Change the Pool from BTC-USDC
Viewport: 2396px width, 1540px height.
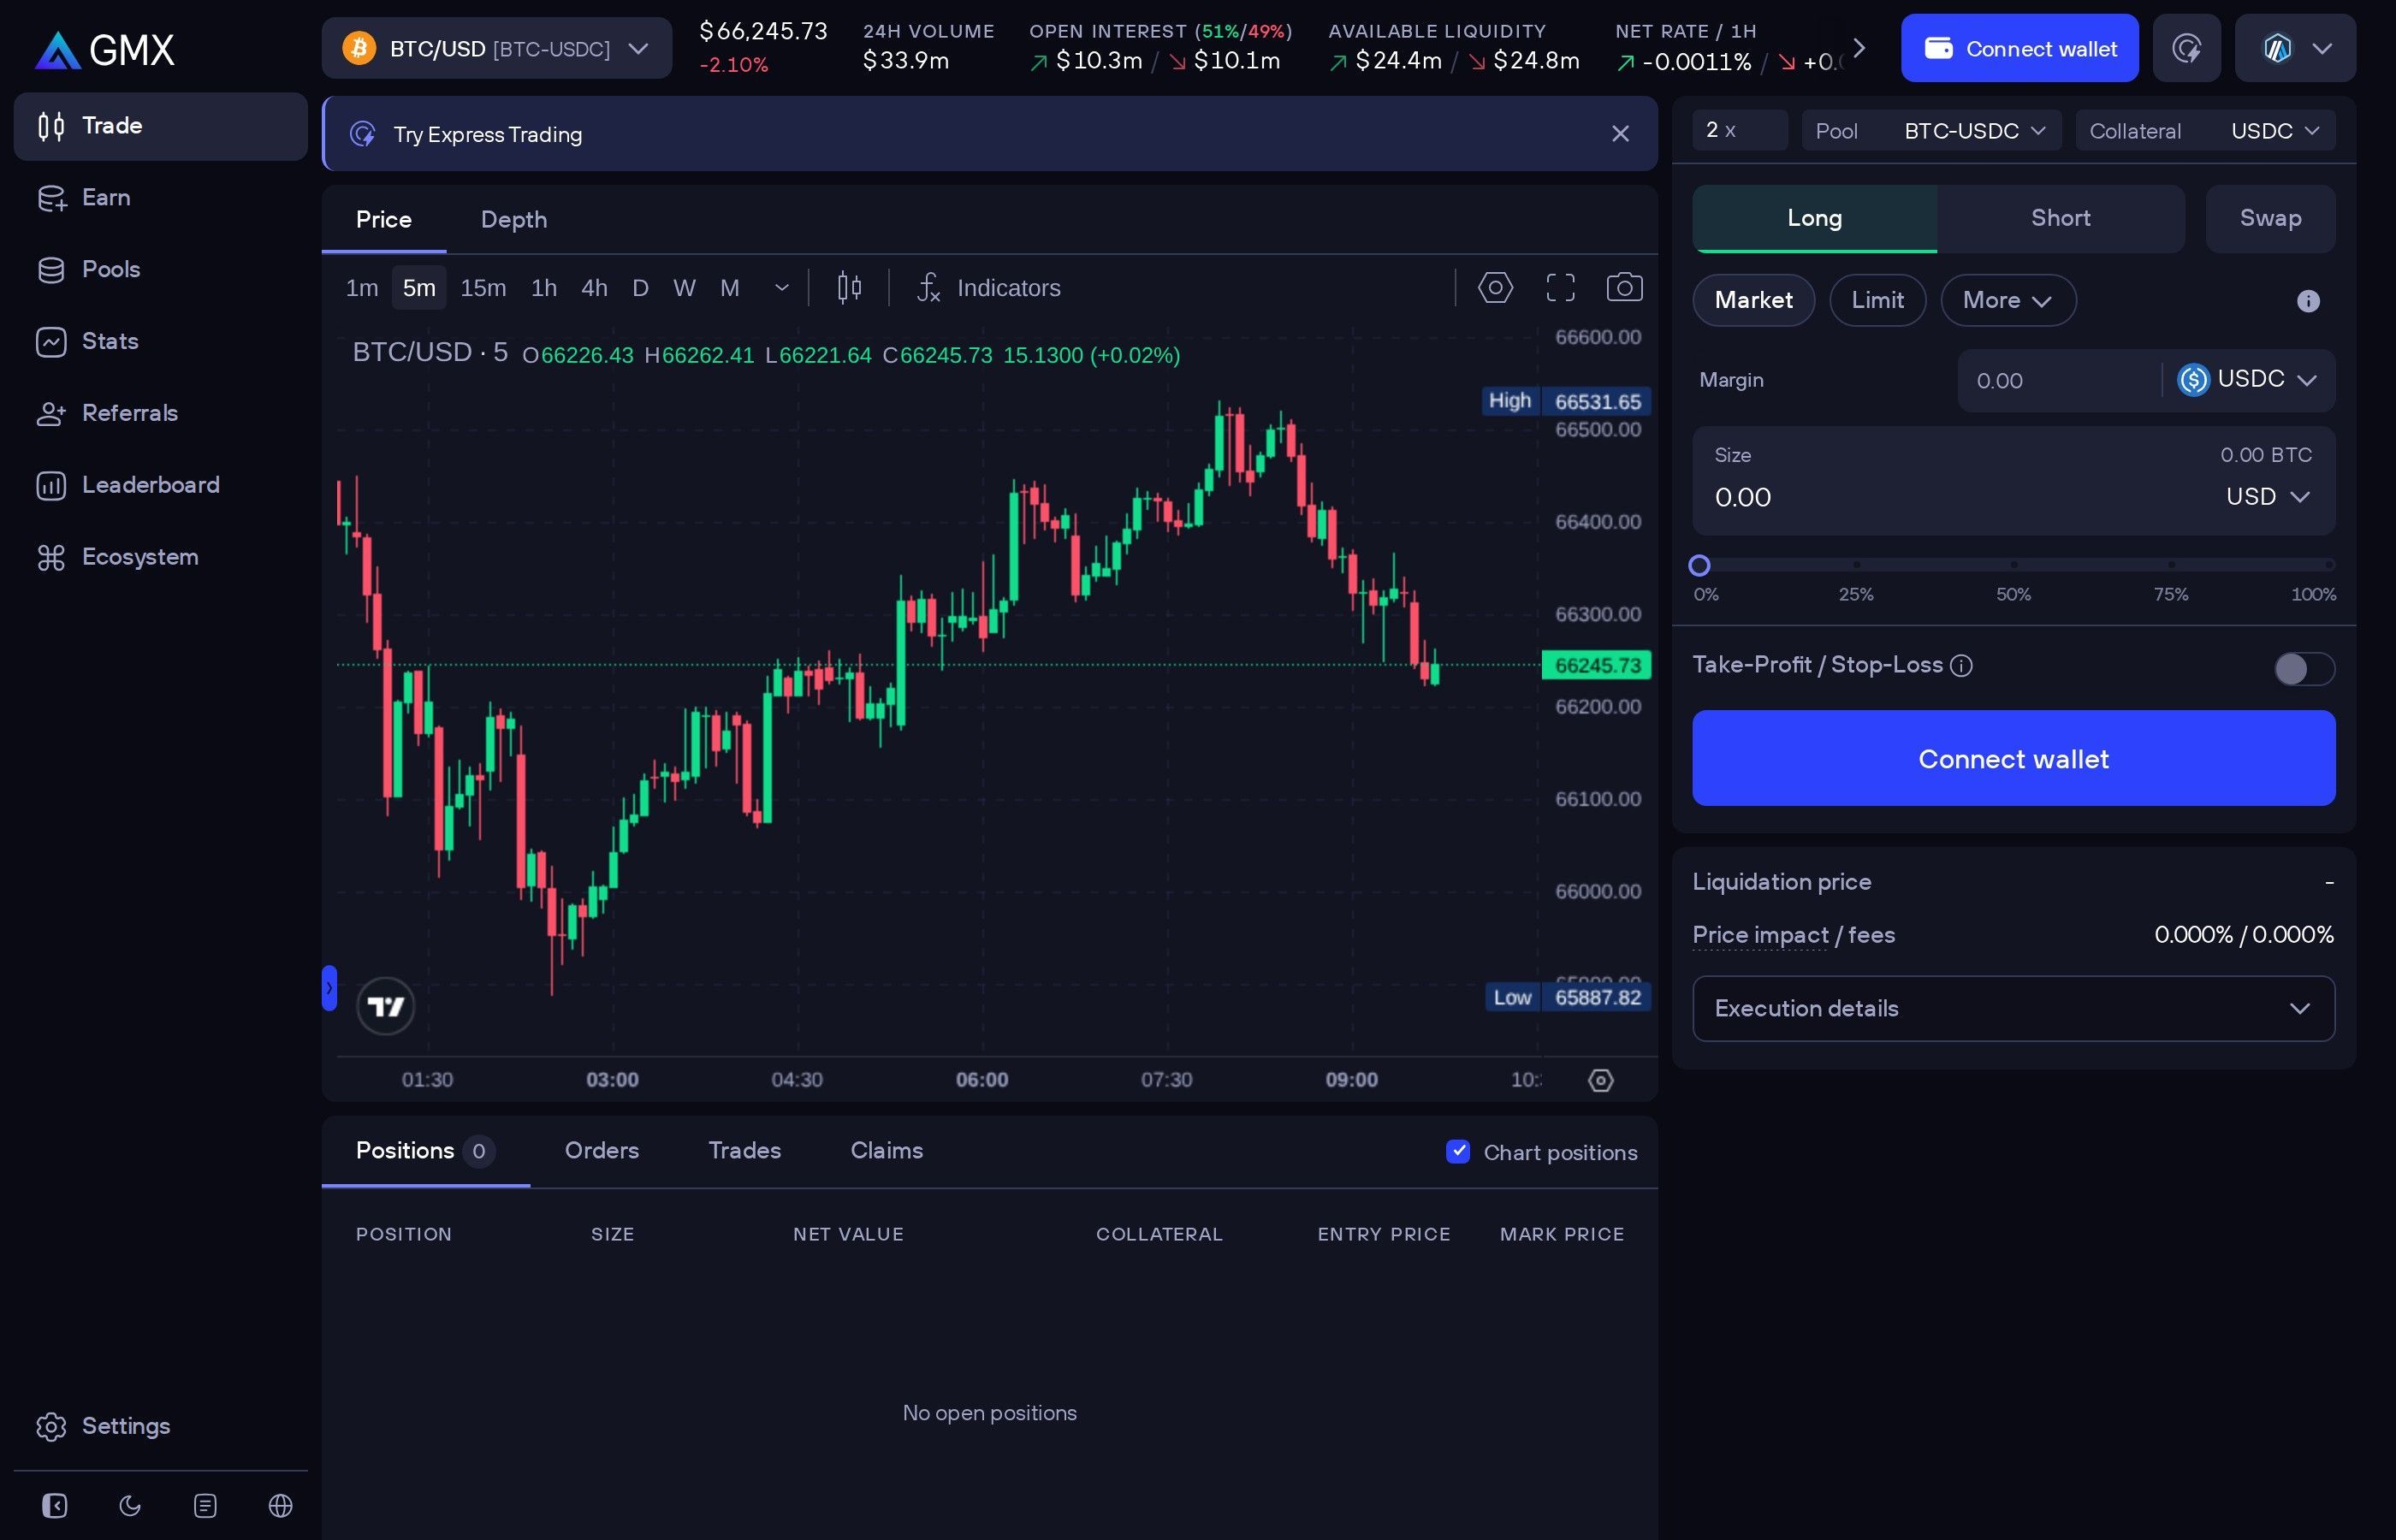(x=1972, y=130)
